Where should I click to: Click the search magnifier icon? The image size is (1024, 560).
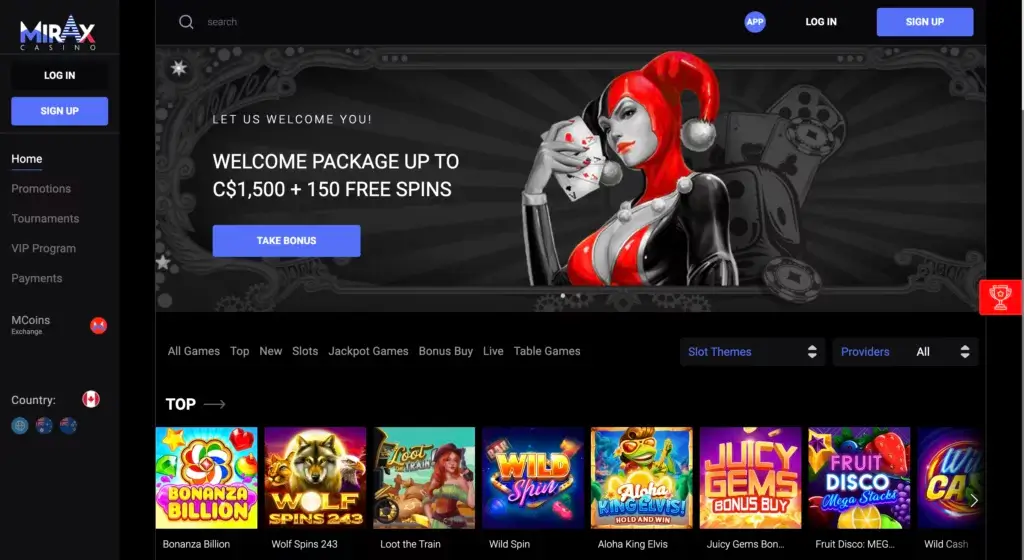186,22
